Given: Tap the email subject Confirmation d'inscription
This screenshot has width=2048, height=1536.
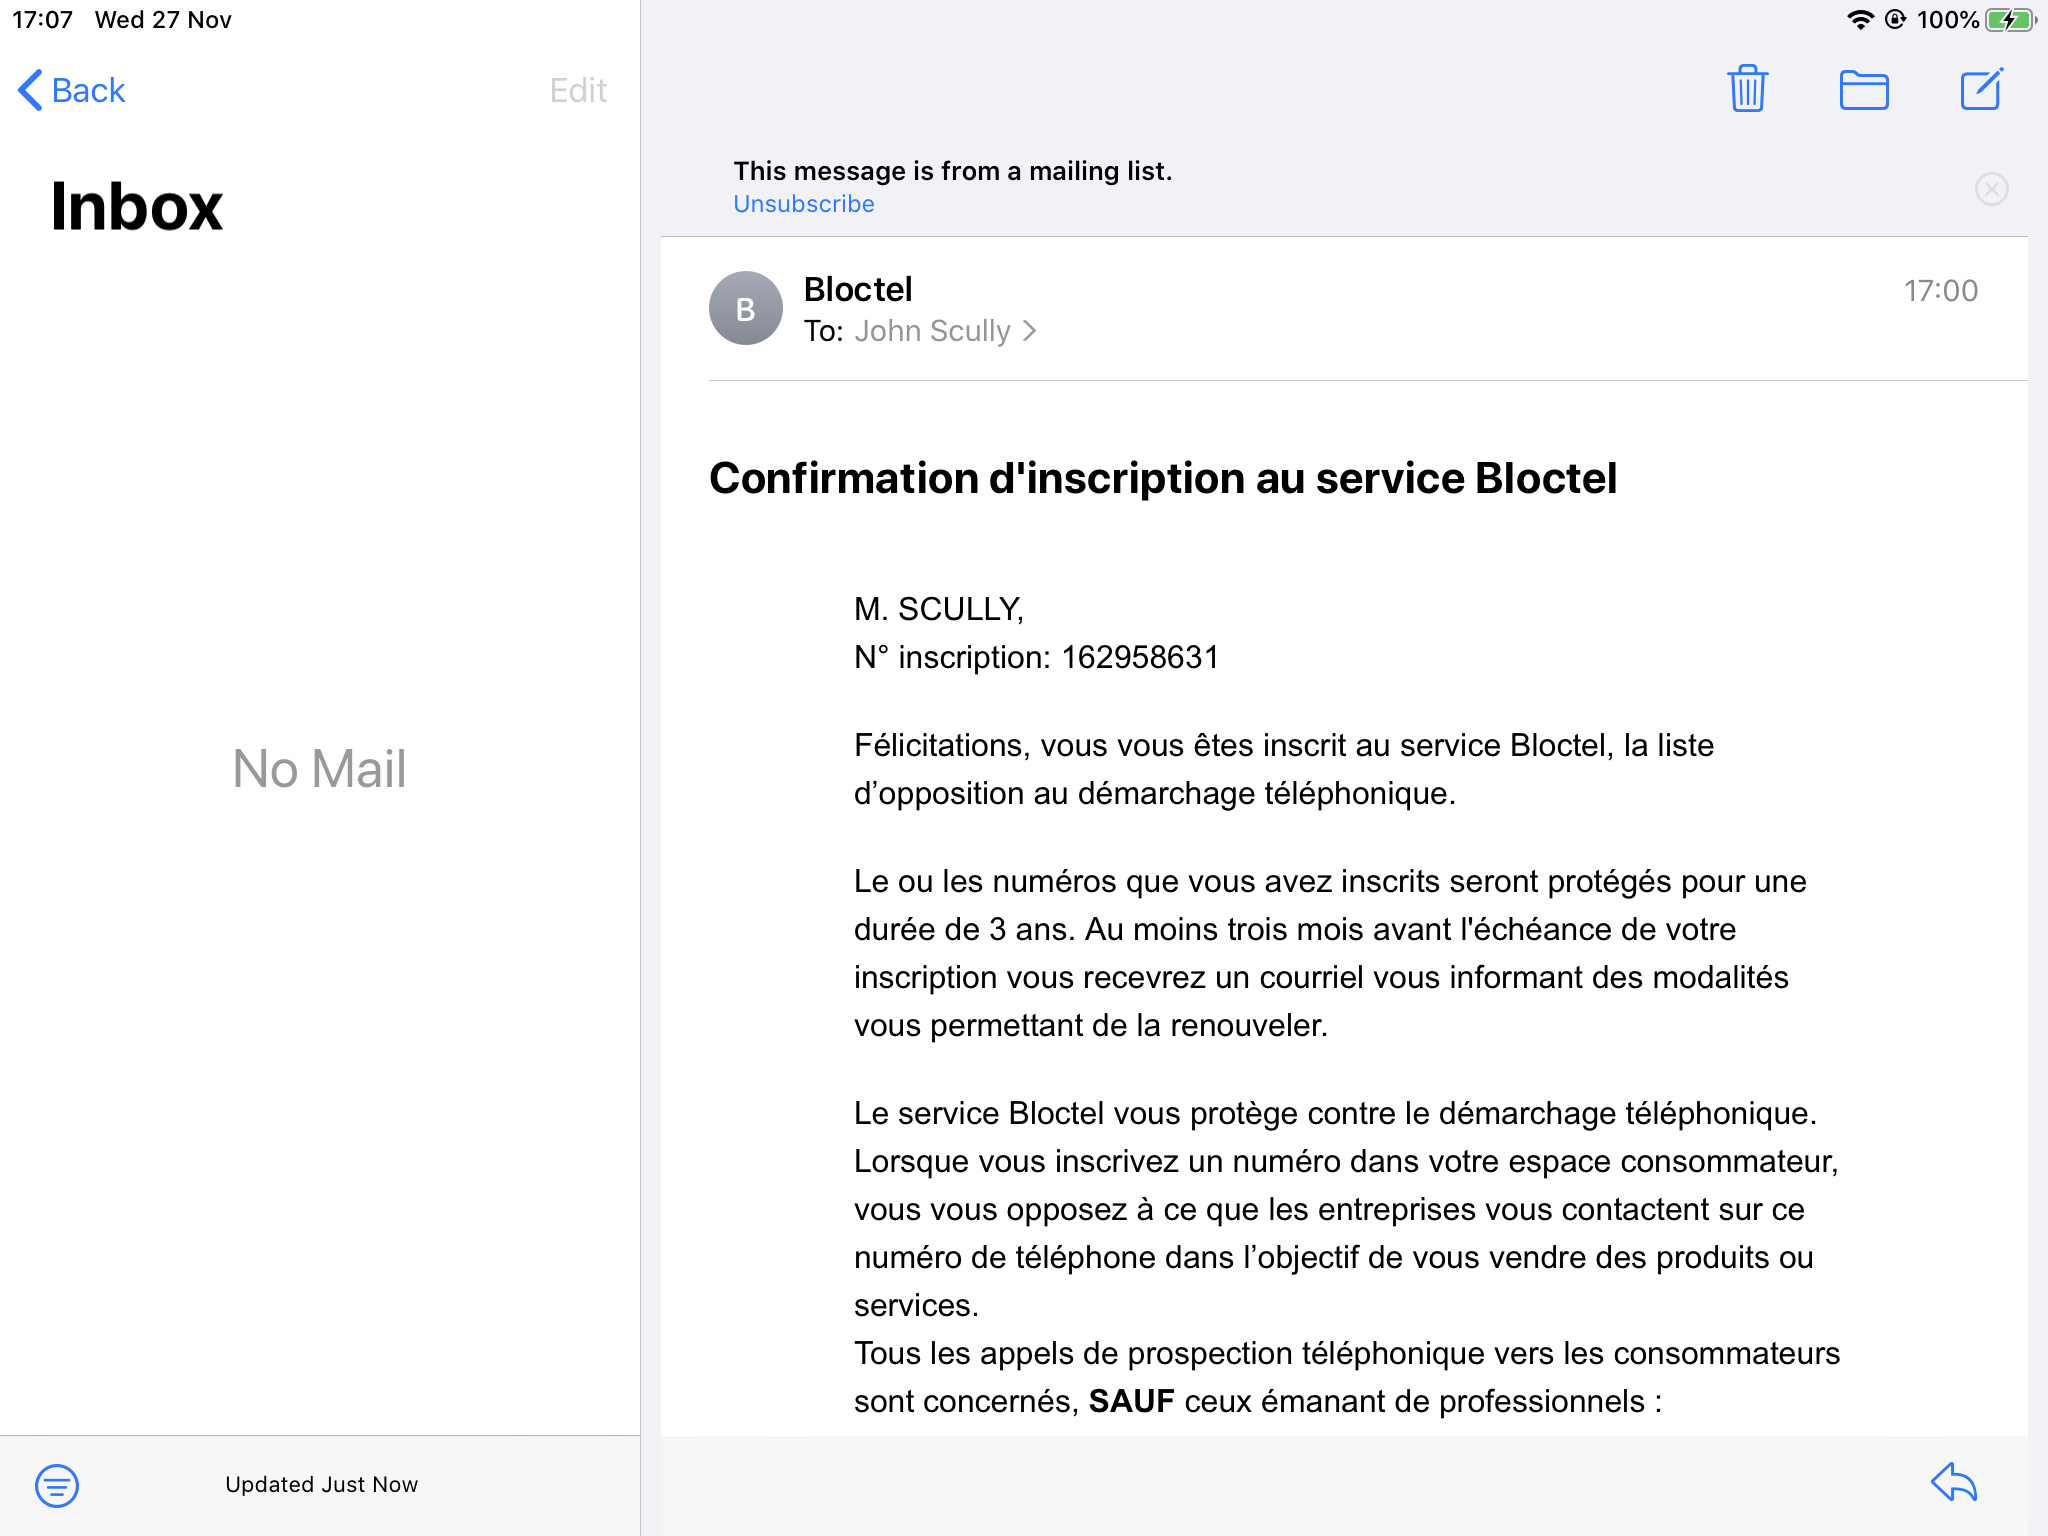Looking at the screenshot, I should point(1162,478).
